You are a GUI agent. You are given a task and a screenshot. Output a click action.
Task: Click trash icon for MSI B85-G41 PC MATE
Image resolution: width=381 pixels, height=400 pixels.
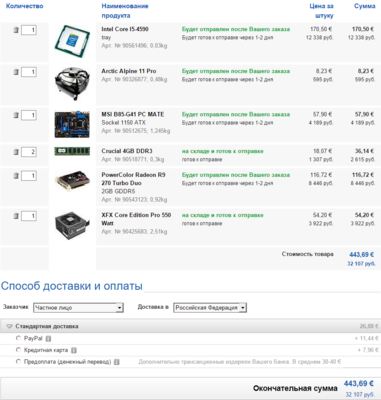coord(16,115)
